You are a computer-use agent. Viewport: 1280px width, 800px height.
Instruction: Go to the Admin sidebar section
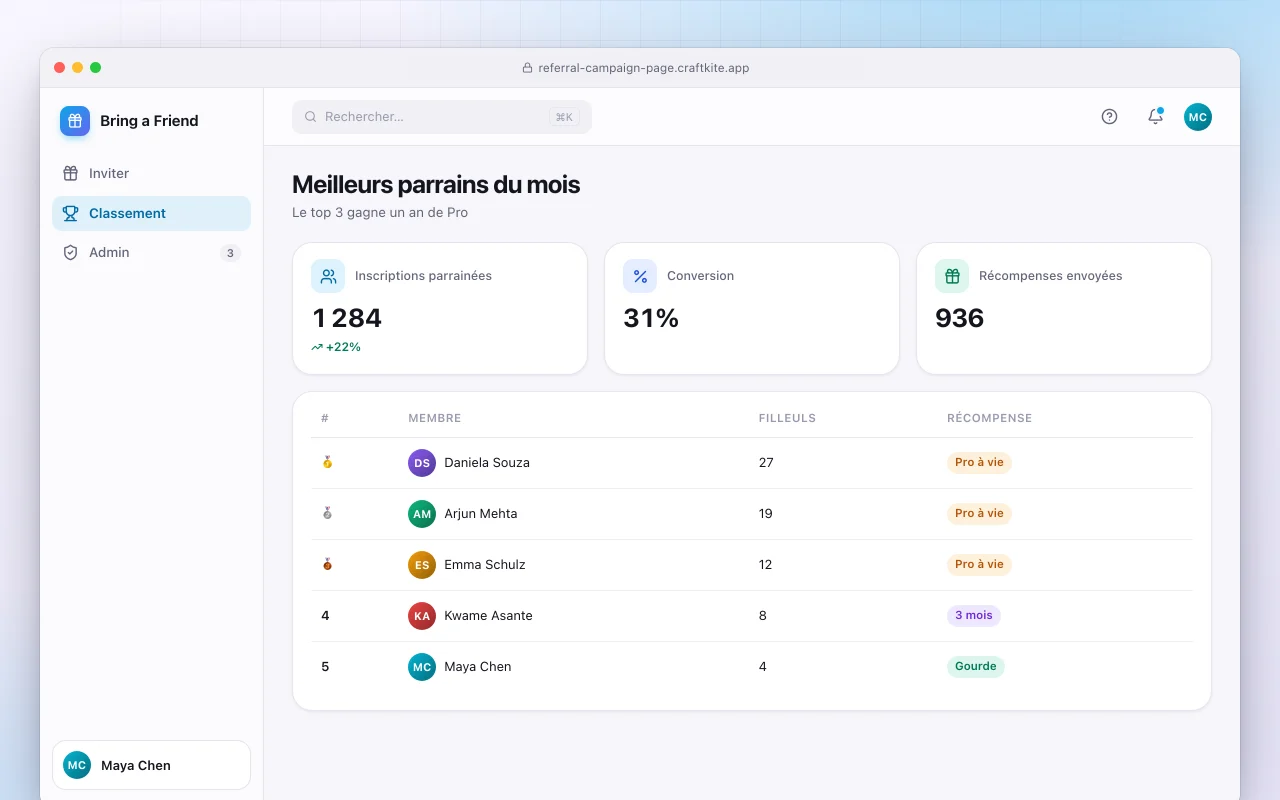coord(151,253)
